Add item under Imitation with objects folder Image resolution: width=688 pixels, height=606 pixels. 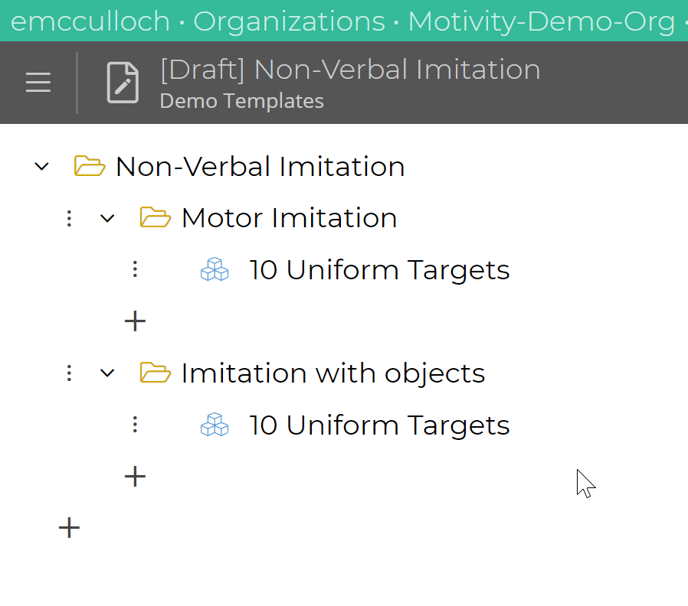135,477
